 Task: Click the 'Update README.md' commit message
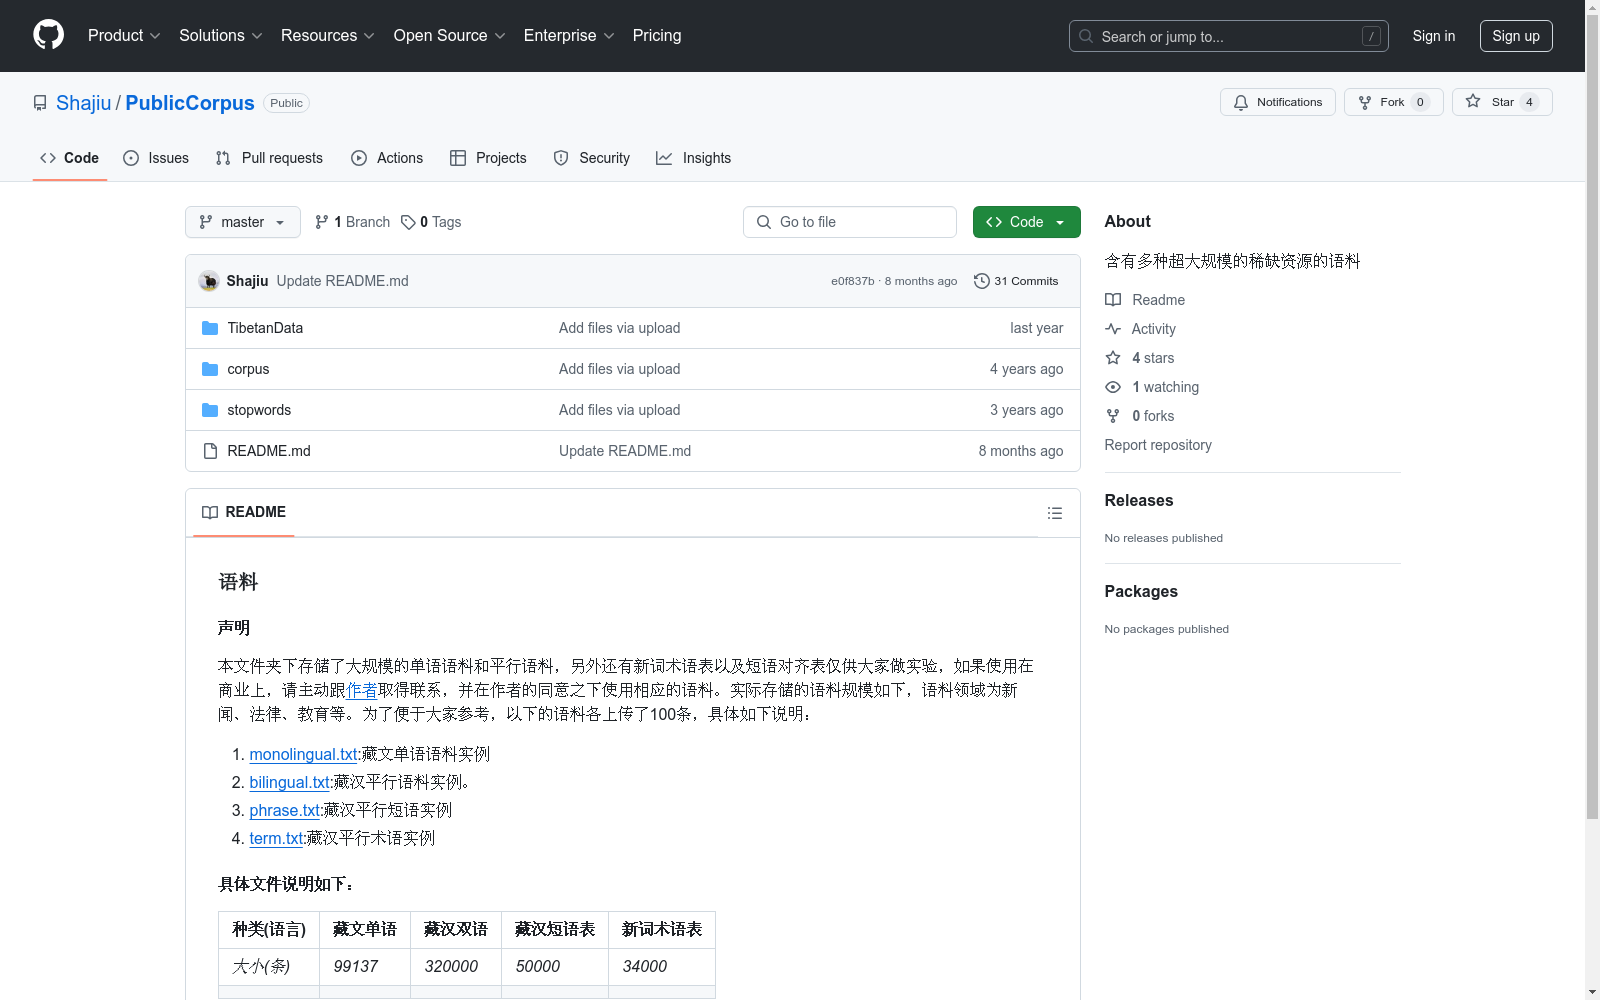pyautogui.click(x=342, y=281)
